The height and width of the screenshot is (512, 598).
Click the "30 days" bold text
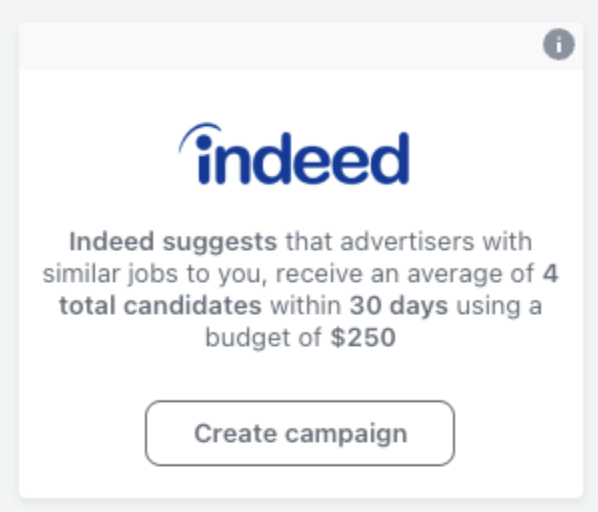pyautogui.click(x=399, y=306)
